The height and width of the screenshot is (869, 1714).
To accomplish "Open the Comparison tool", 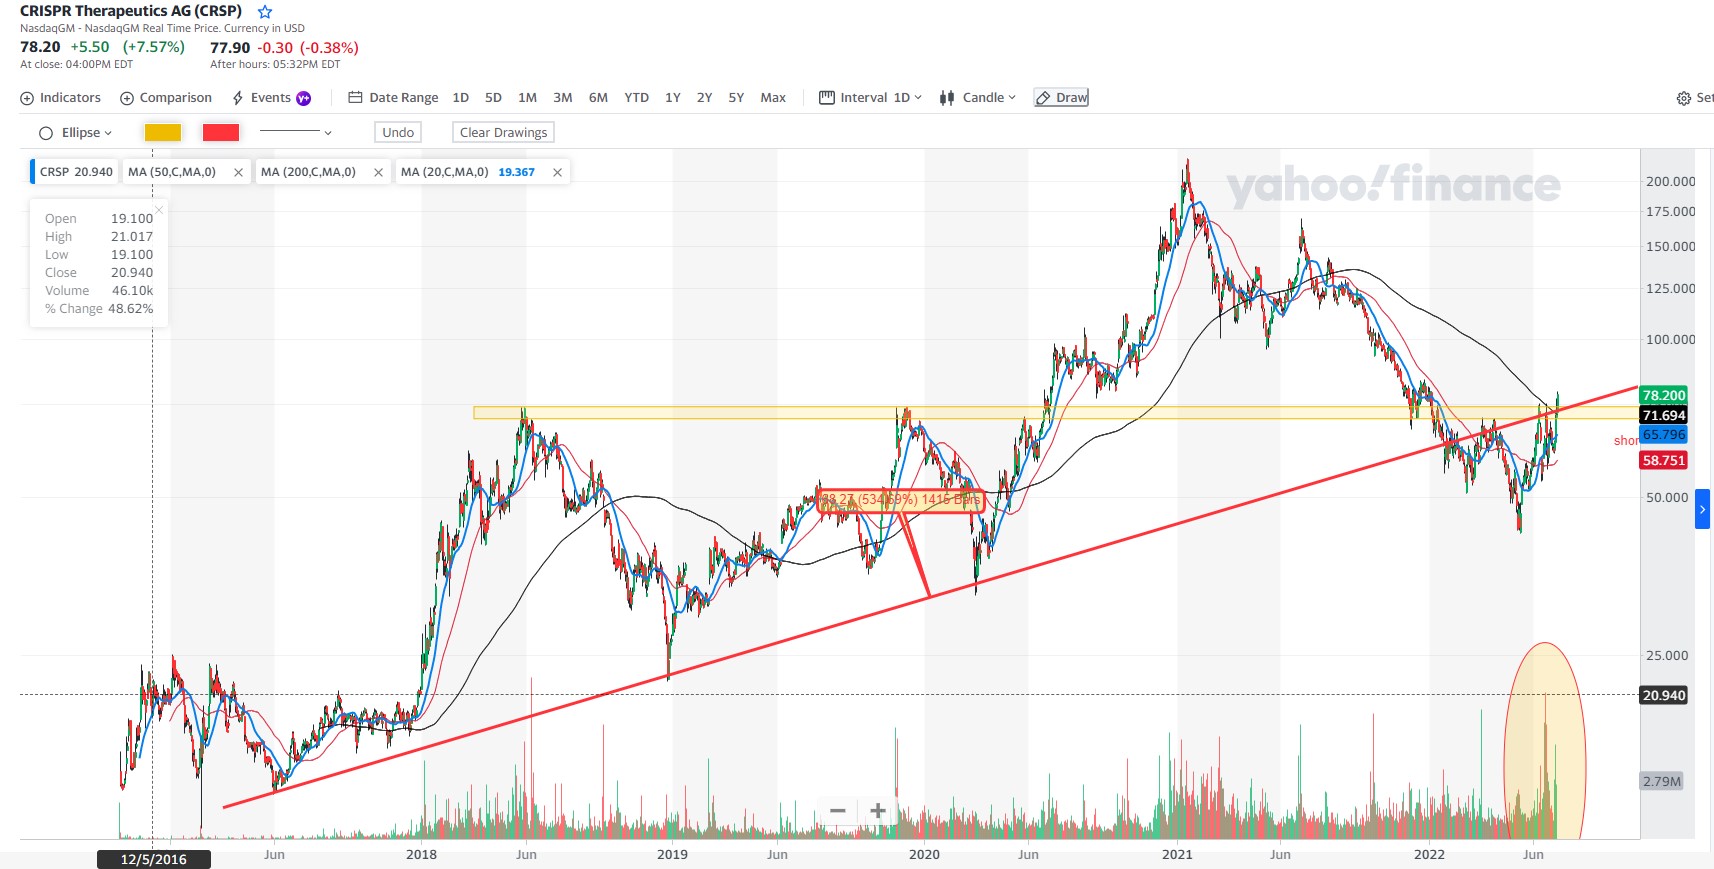I will tap(166, 98).
